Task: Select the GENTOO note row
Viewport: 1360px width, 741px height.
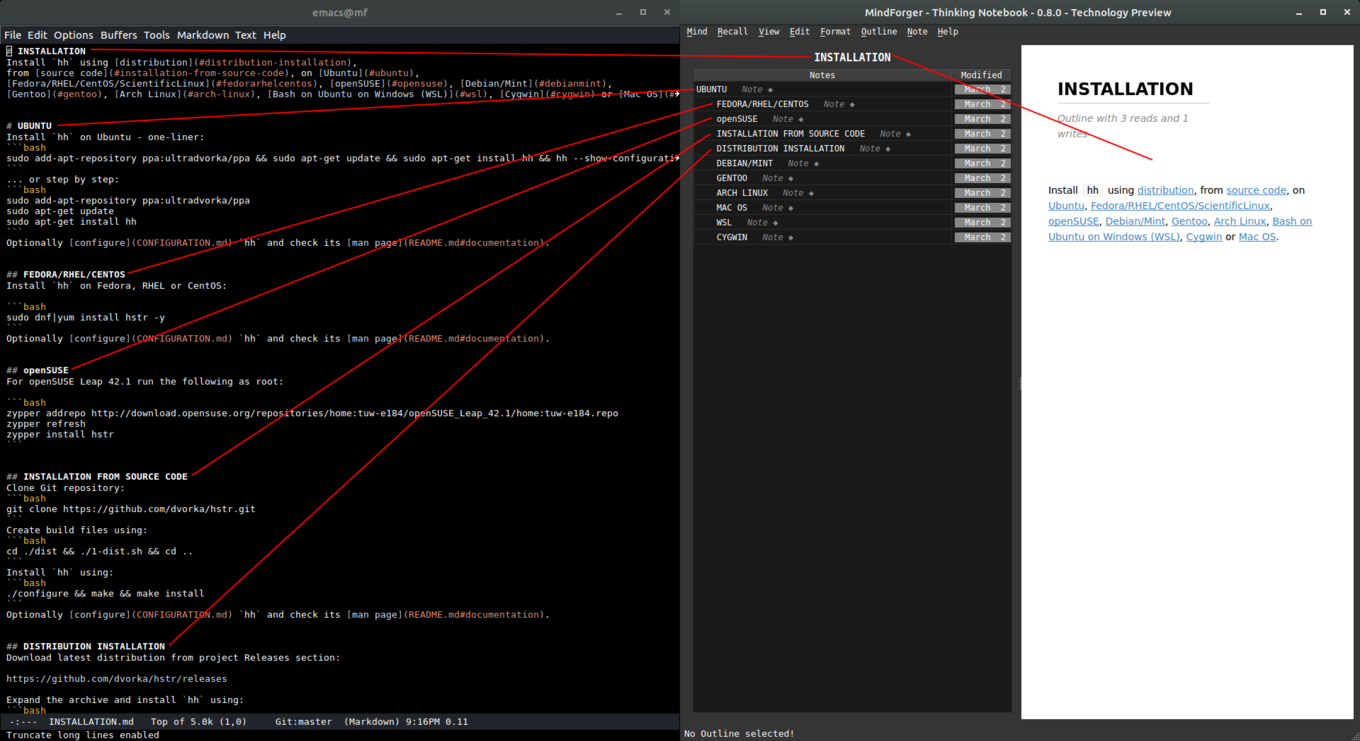Action: tap(822, 178)
